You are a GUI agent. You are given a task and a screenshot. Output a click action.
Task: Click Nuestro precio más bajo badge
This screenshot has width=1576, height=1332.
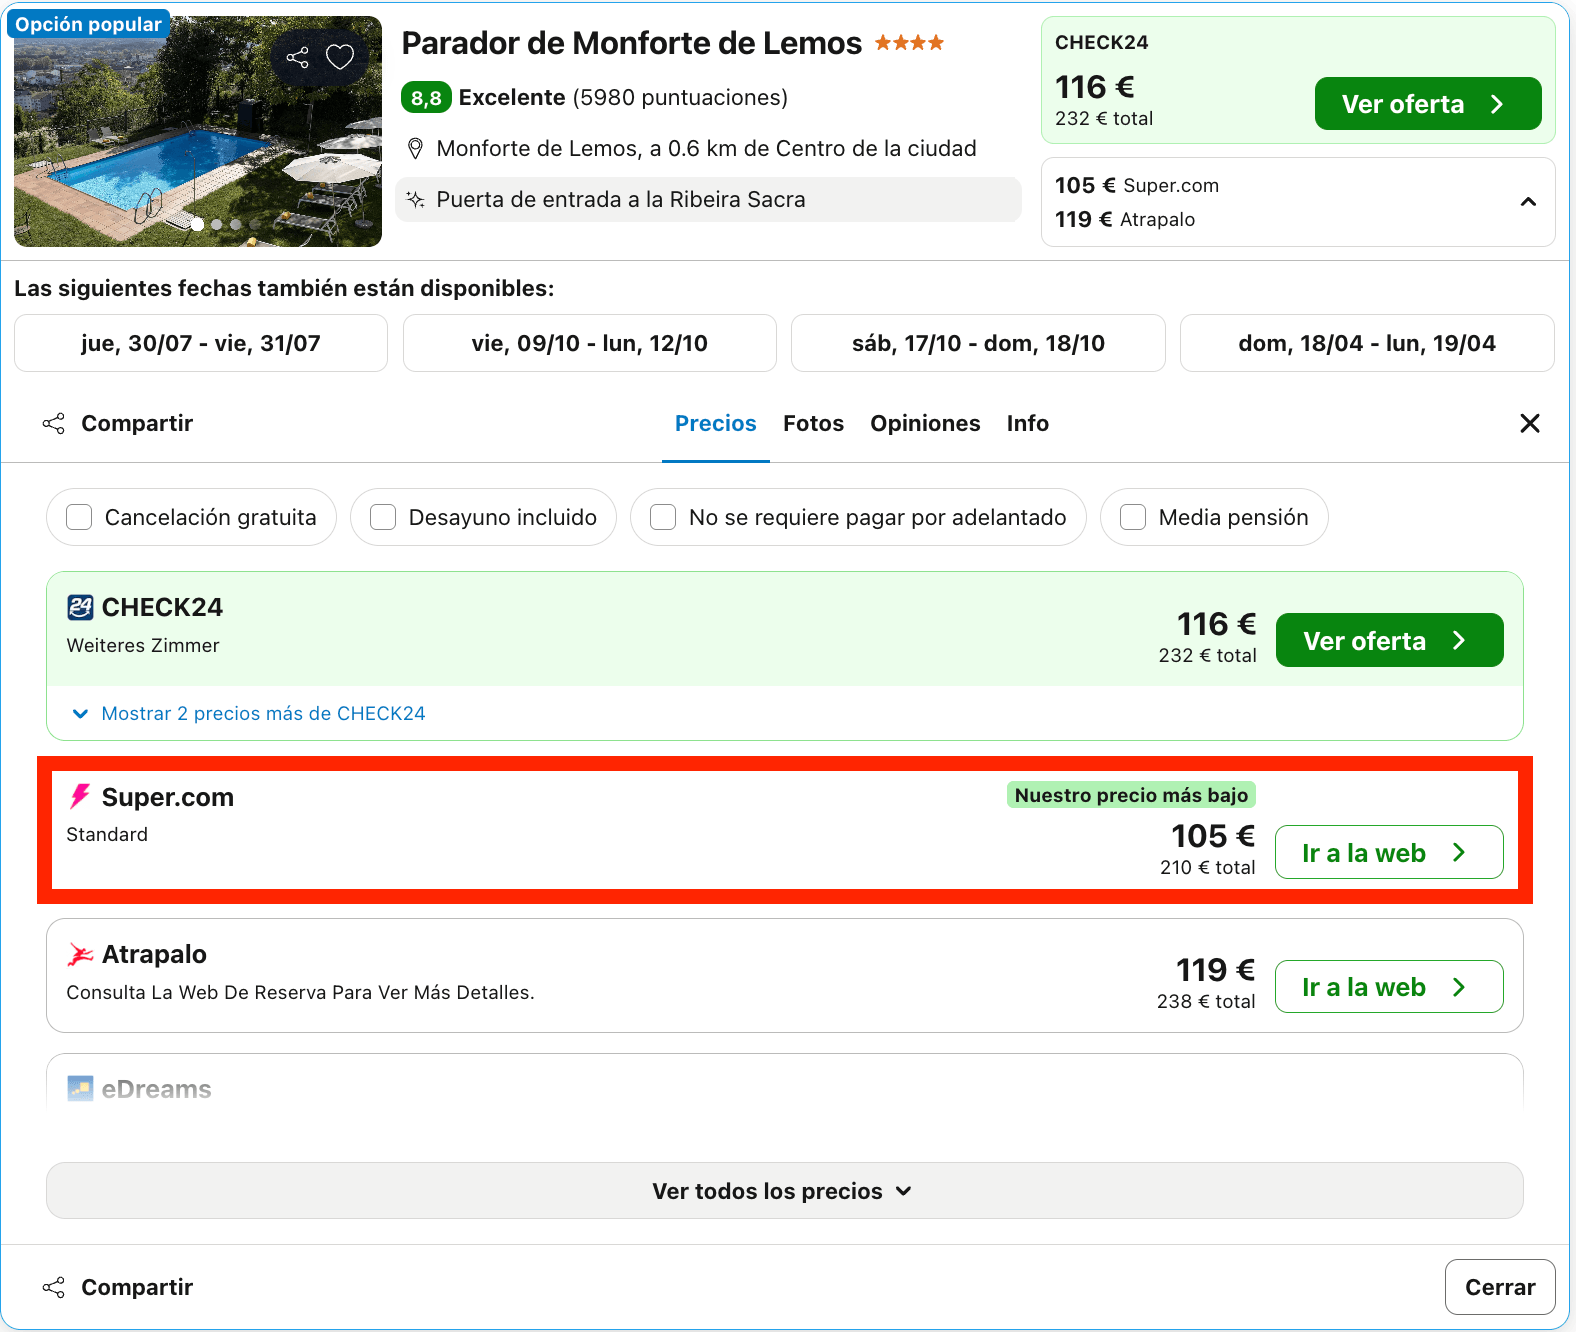point(1131,795)
